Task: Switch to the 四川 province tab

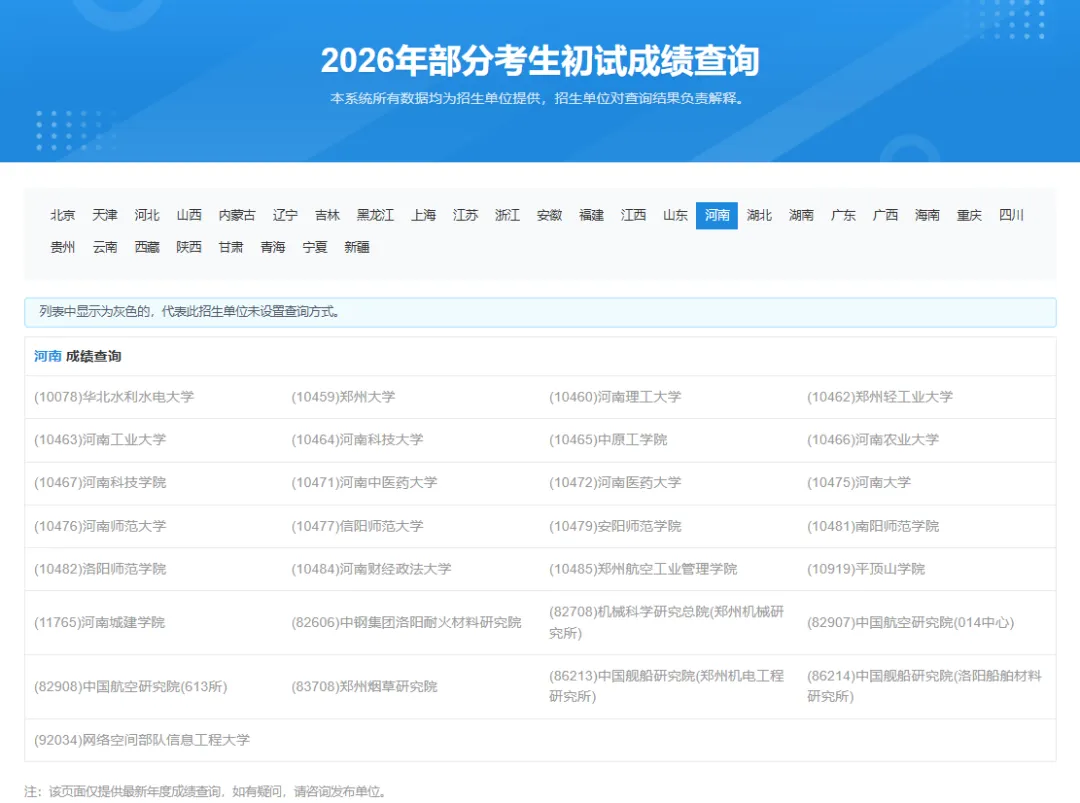Action: (1011, 216)
